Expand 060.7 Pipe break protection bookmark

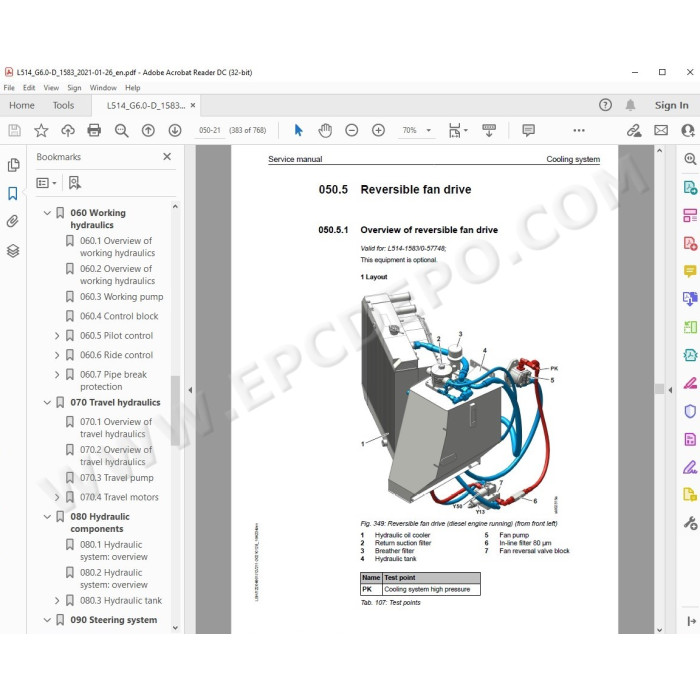click(x=57, y=375)
